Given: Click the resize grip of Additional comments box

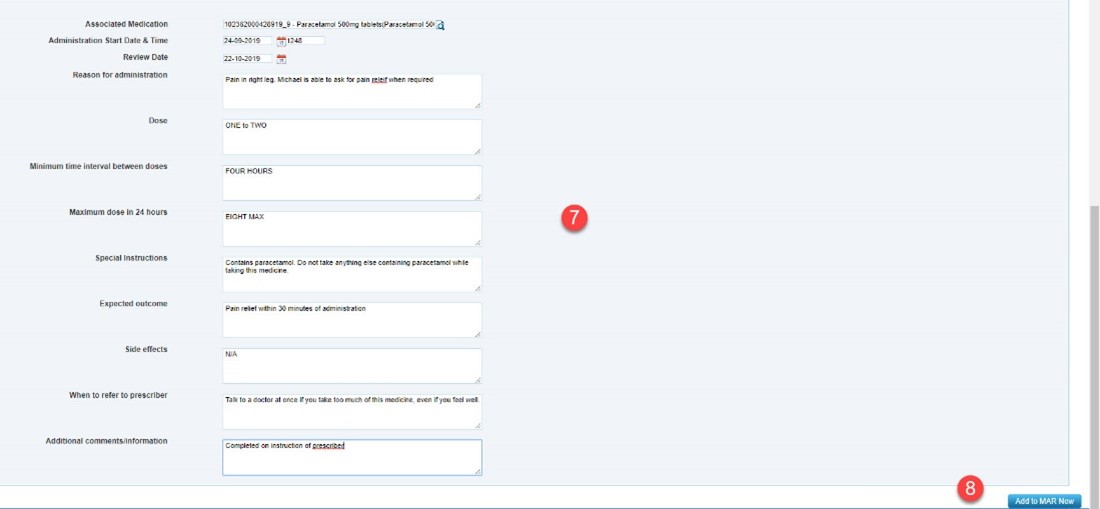Looking at the screenshot, I should (477, 471).
